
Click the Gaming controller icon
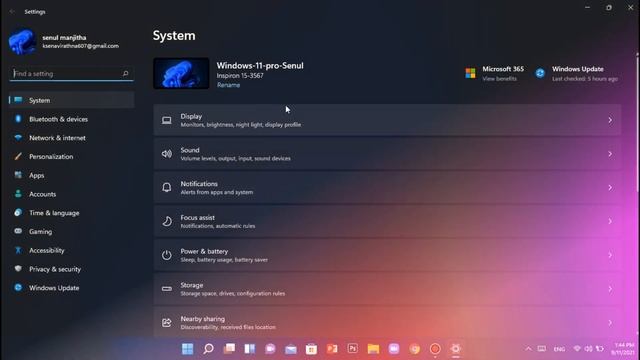click(18, 231)
